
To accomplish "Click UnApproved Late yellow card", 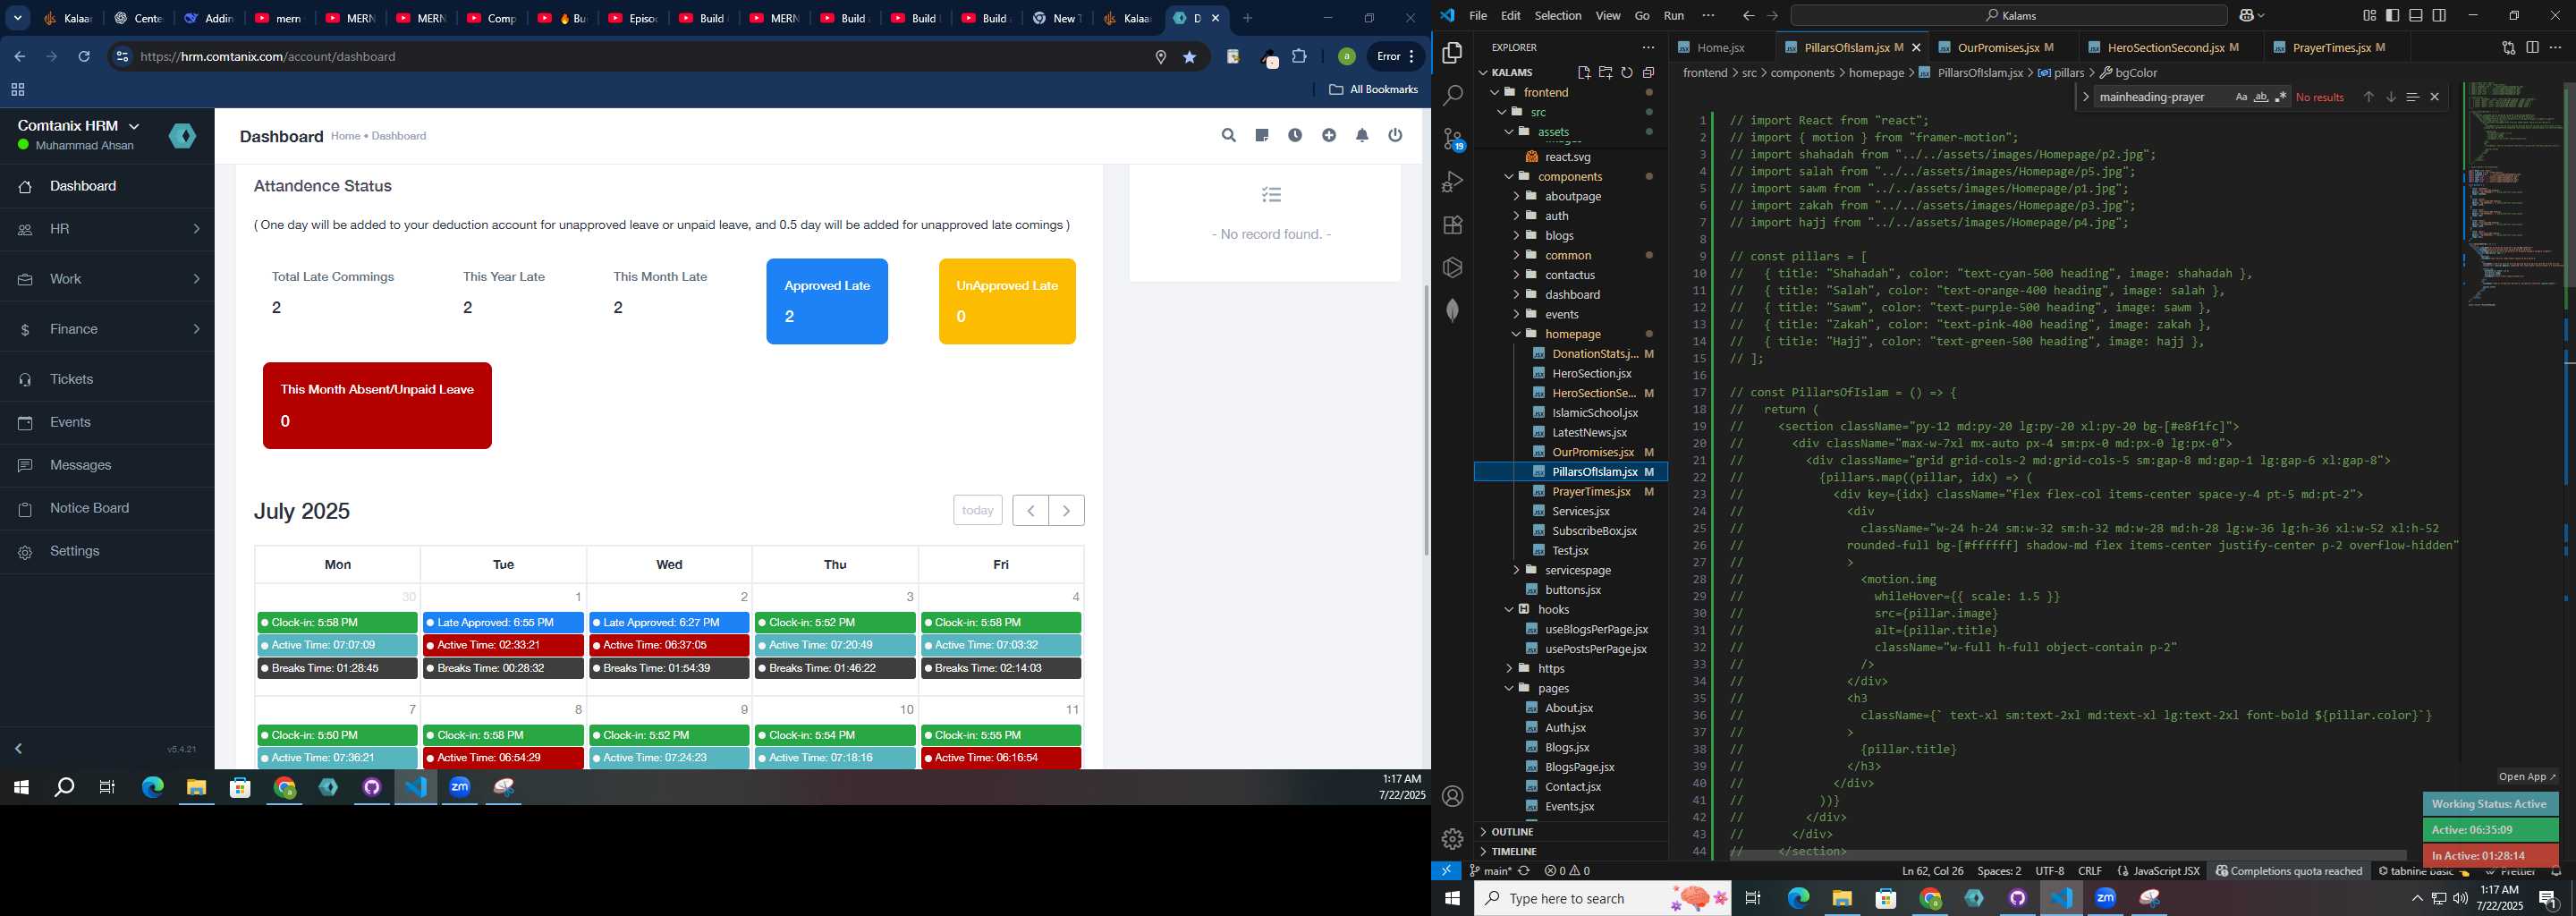I will click(x=1007, y=301).
